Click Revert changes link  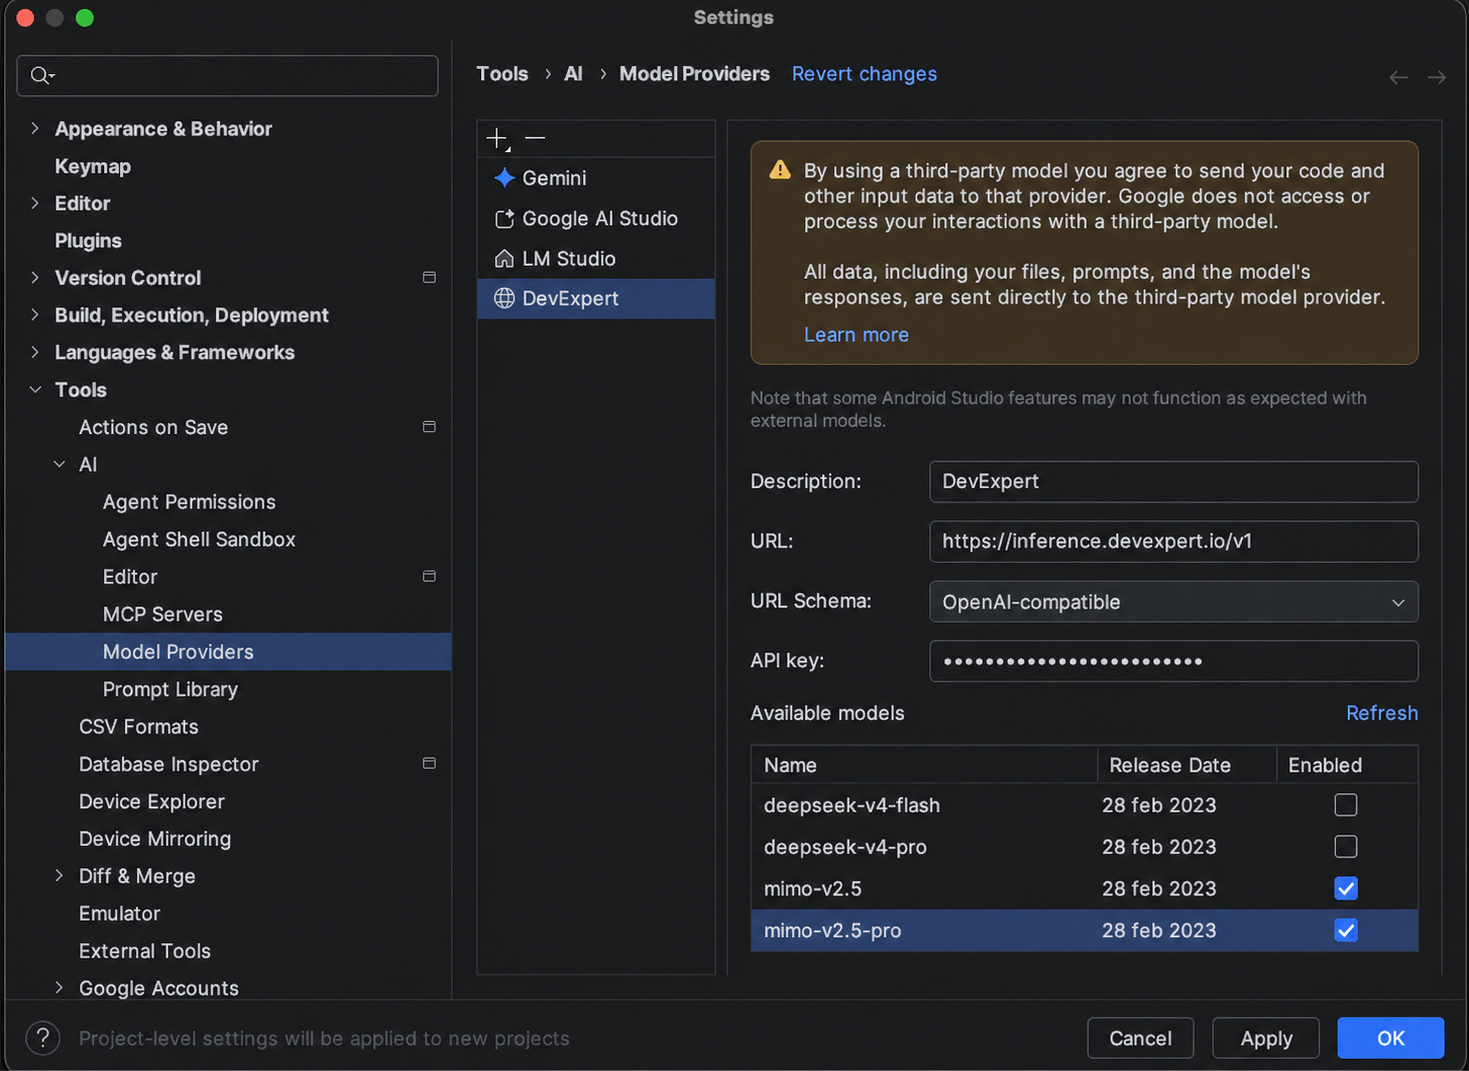(x=864, y=74)
